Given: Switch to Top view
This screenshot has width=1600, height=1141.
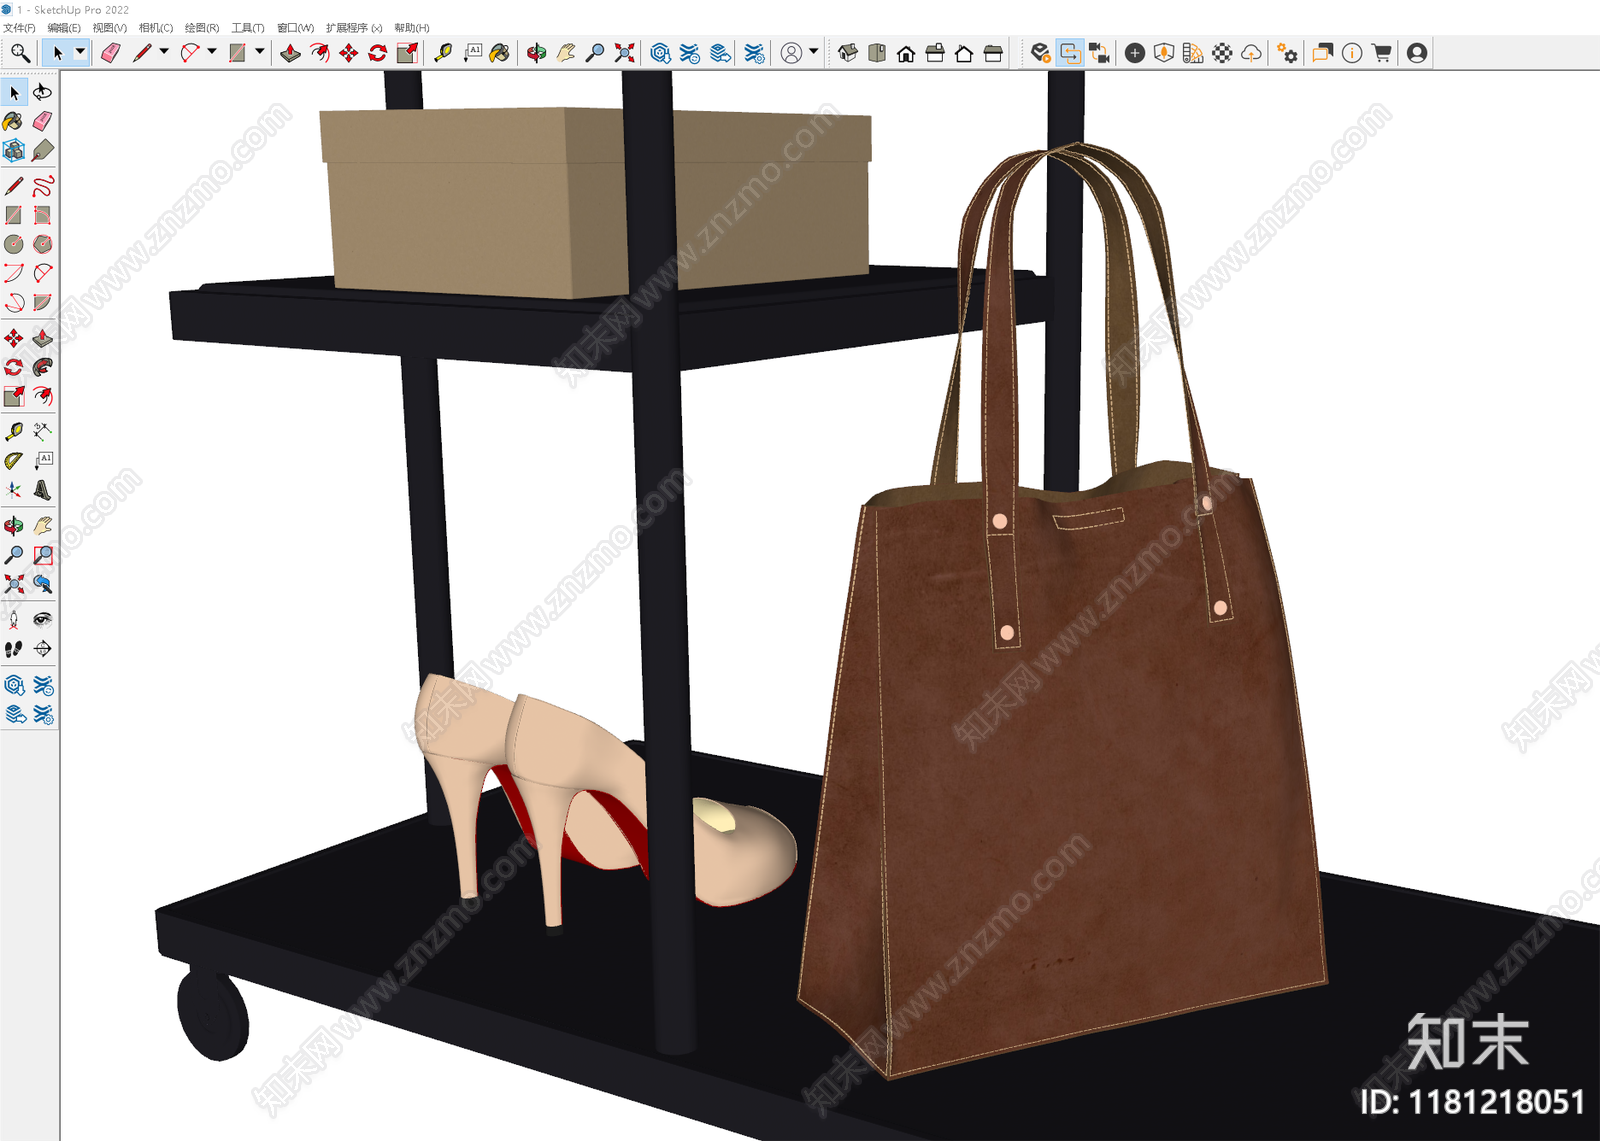Looking at the screenshot, I should click(x=877, y=53).
